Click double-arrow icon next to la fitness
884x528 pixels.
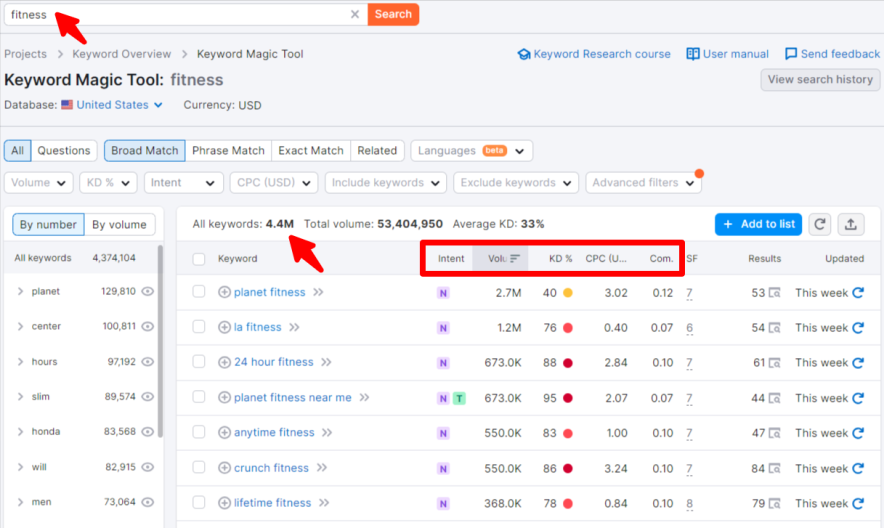[294, 327]
